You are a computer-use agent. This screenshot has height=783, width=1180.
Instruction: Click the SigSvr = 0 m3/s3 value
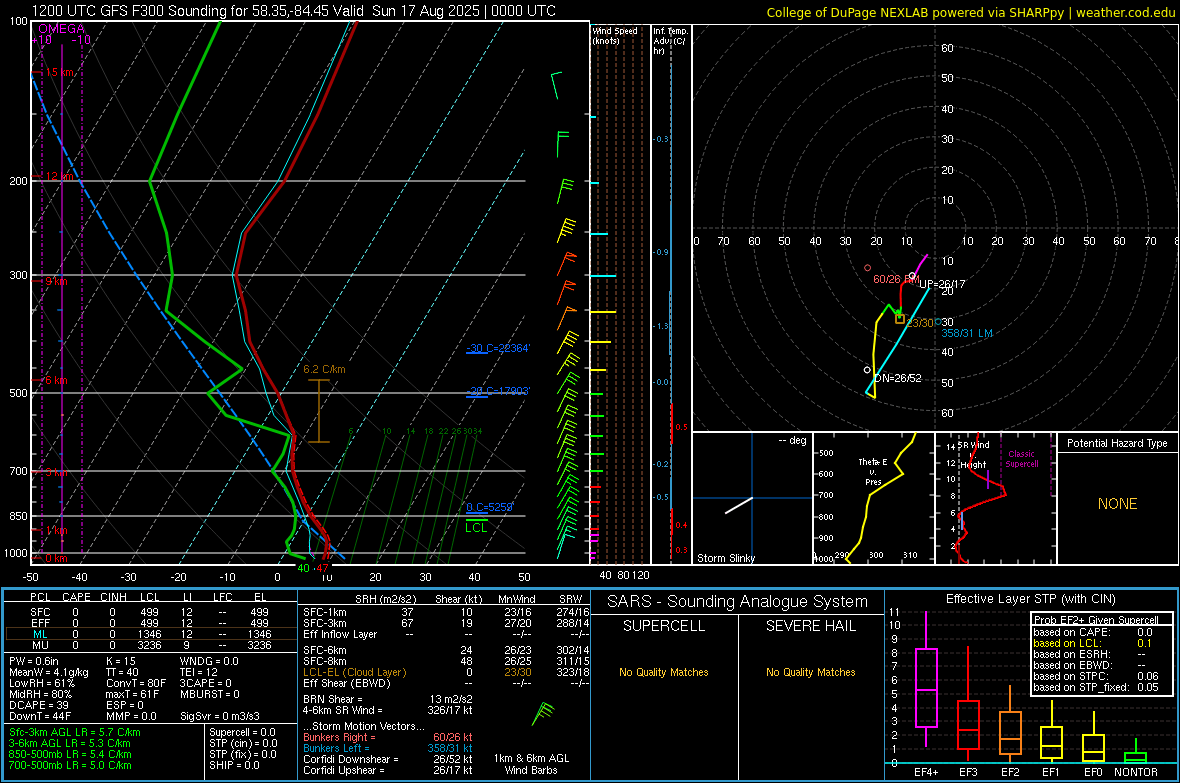pyautogui.click(x=220, y=716)
